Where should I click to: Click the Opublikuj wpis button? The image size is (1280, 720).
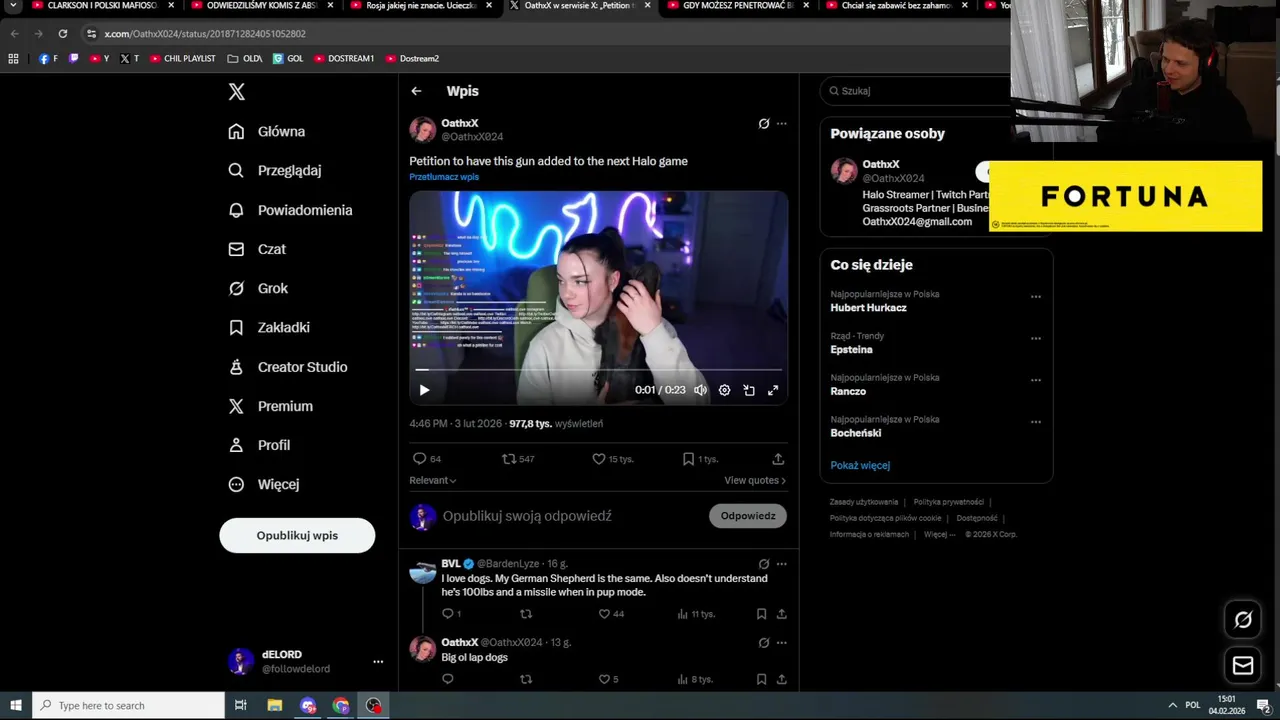coord(297,535)
